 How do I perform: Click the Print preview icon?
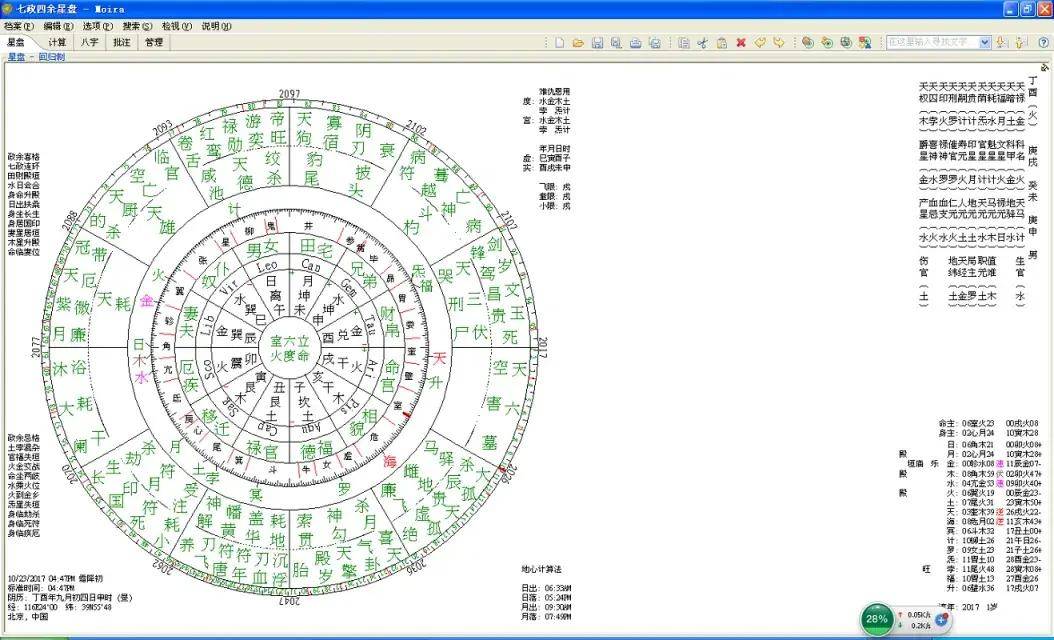(616, 42)
